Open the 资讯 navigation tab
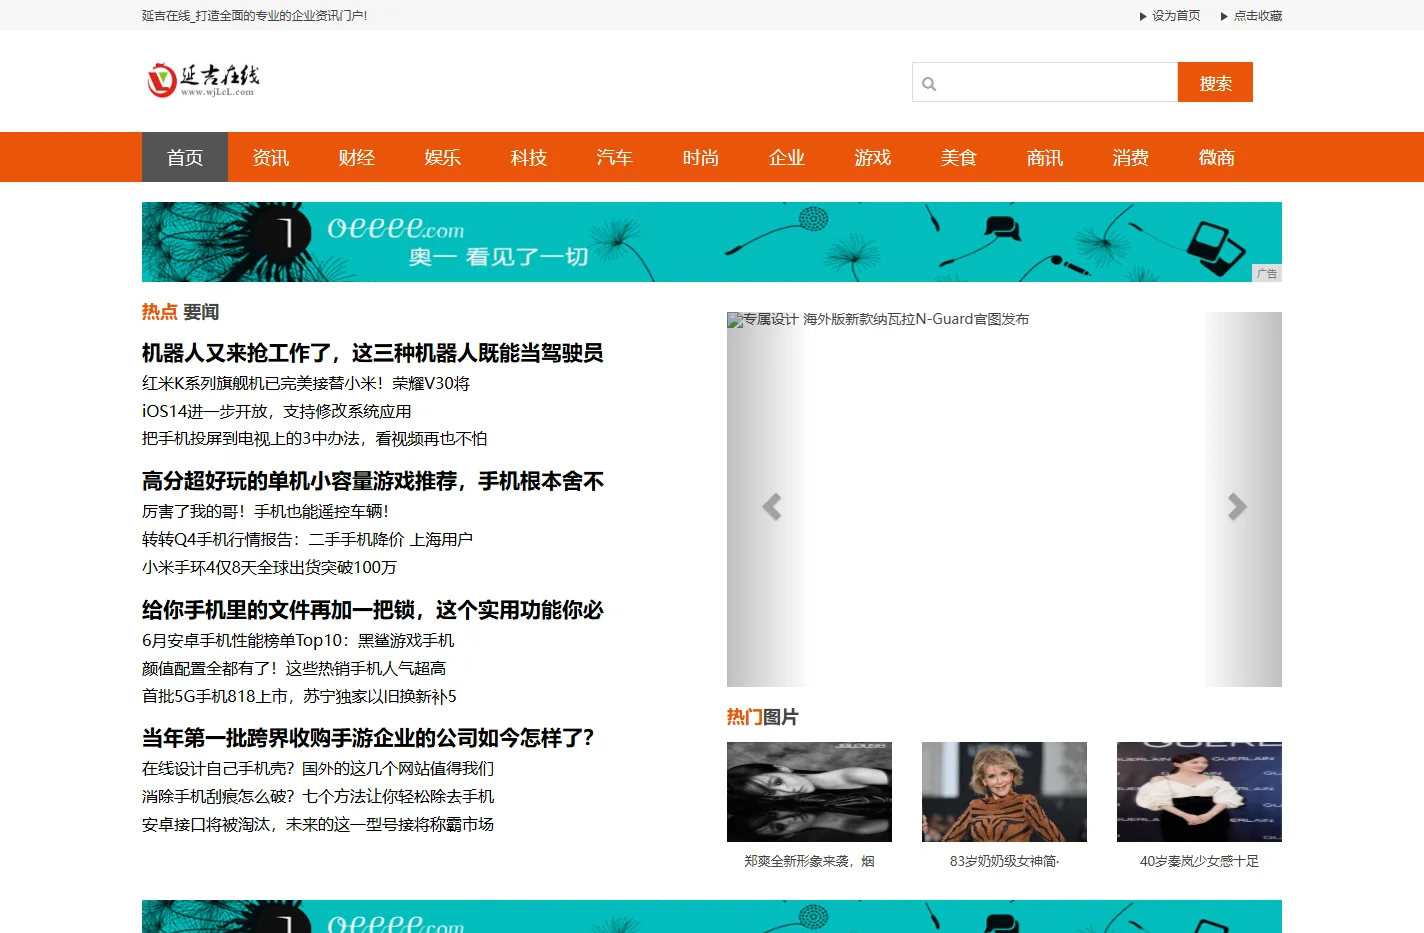 [x=271, y=157]
